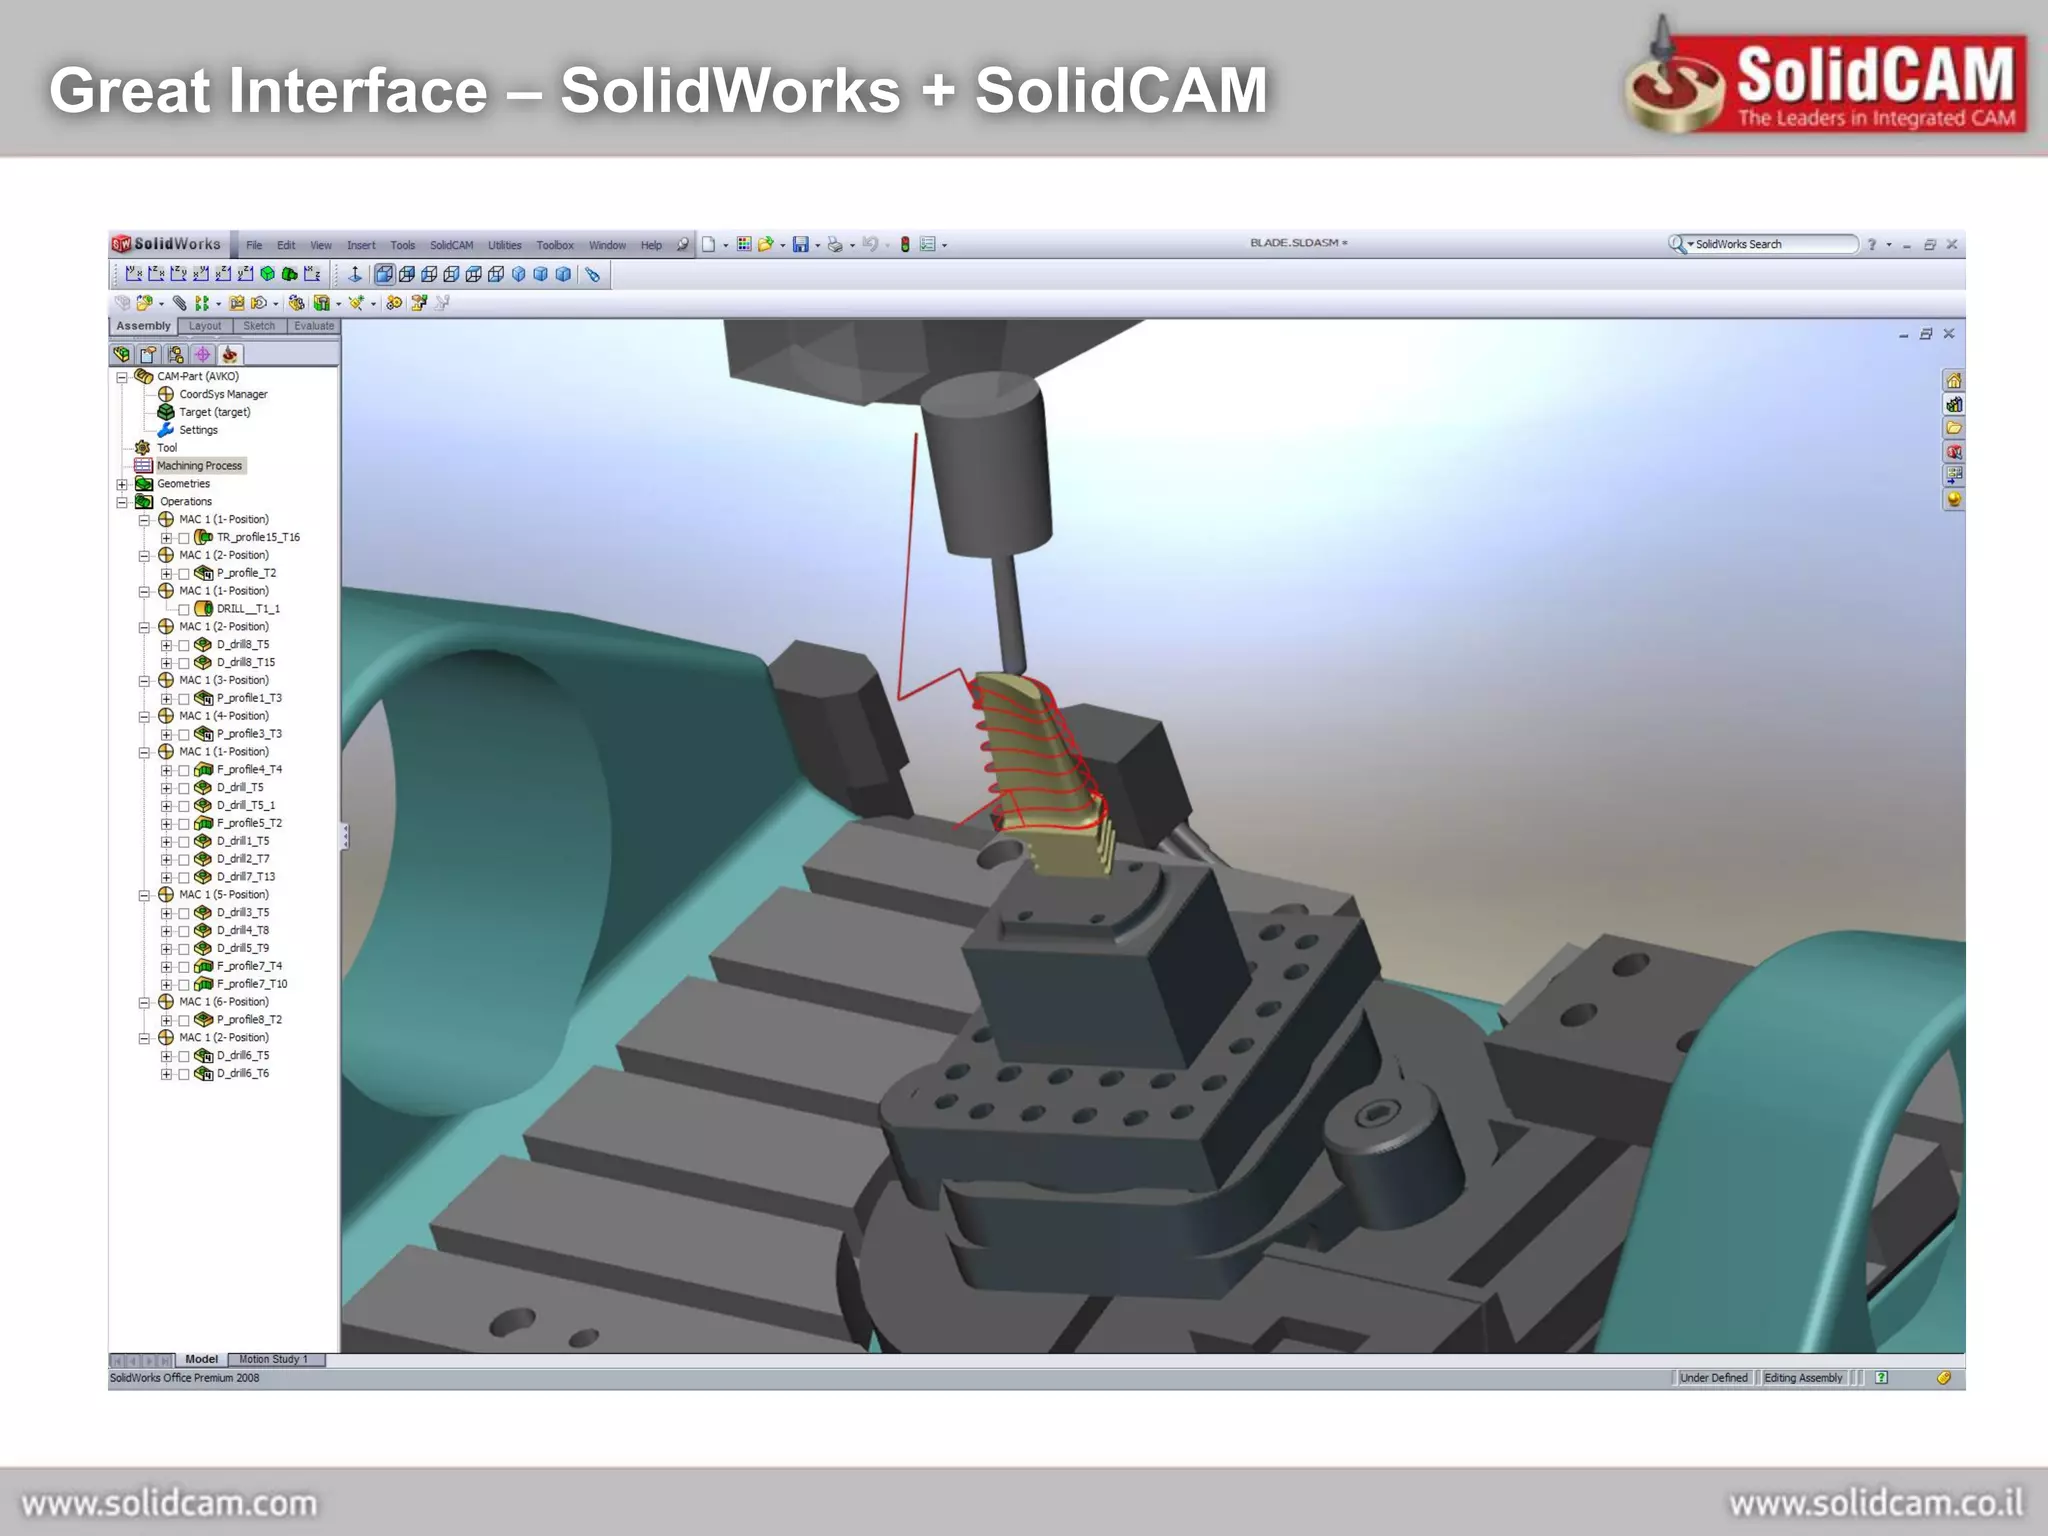Click the yellow ball icon in right task pane

click(1953, 499)
